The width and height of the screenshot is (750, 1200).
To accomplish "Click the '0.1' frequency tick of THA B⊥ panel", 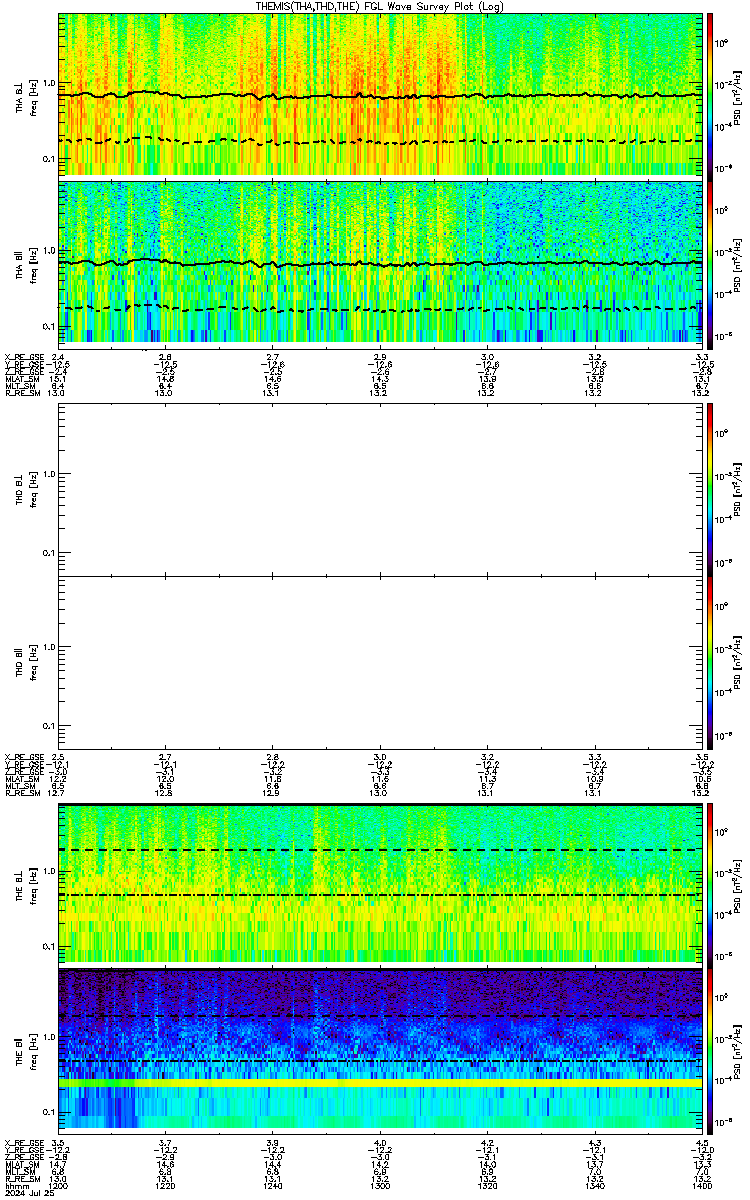I will tap(48, 159).
